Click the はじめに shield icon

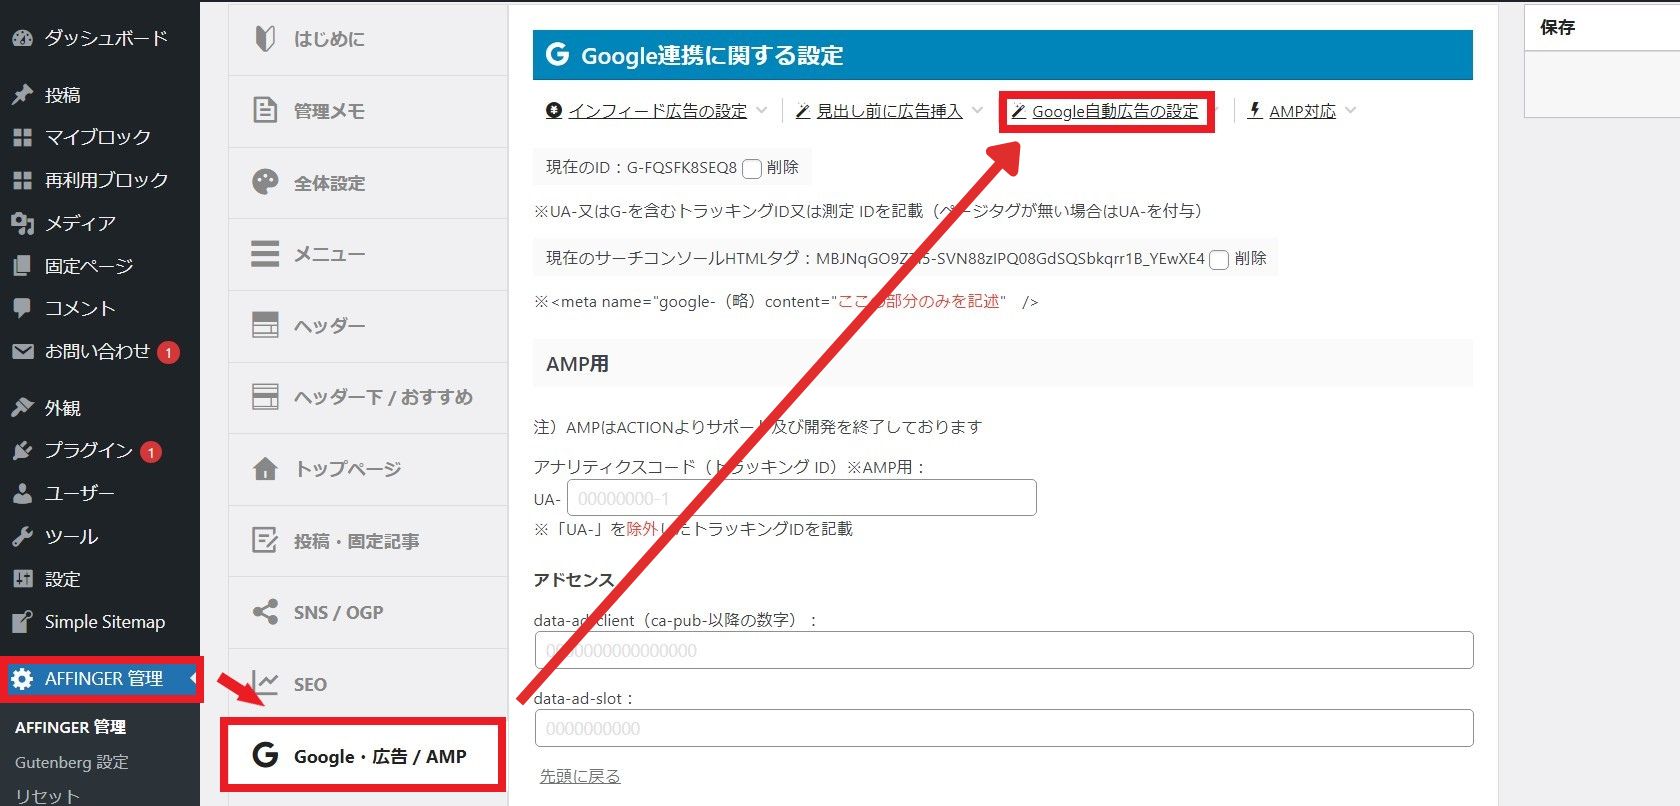click(265, 39)
